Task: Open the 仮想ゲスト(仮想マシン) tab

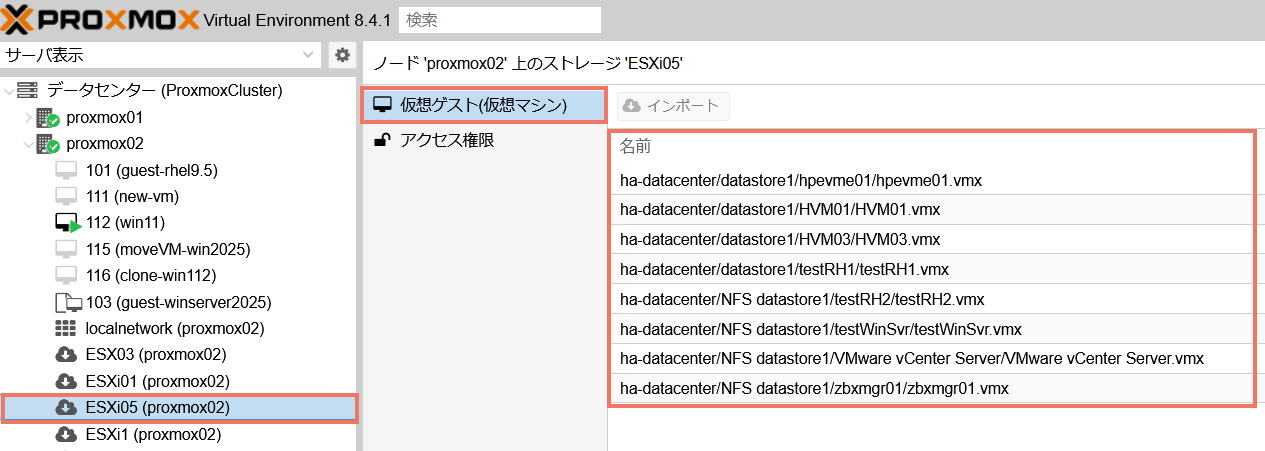Action: (x=483, y=105)
